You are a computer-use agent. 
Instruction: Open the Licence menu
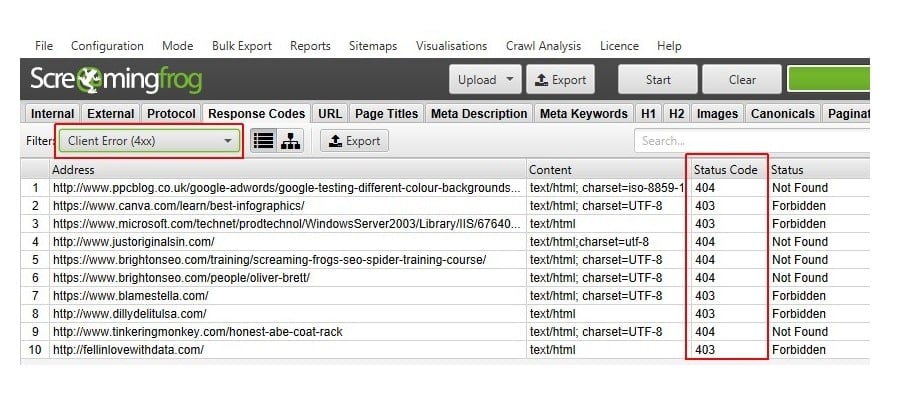[x=619, y=46]
